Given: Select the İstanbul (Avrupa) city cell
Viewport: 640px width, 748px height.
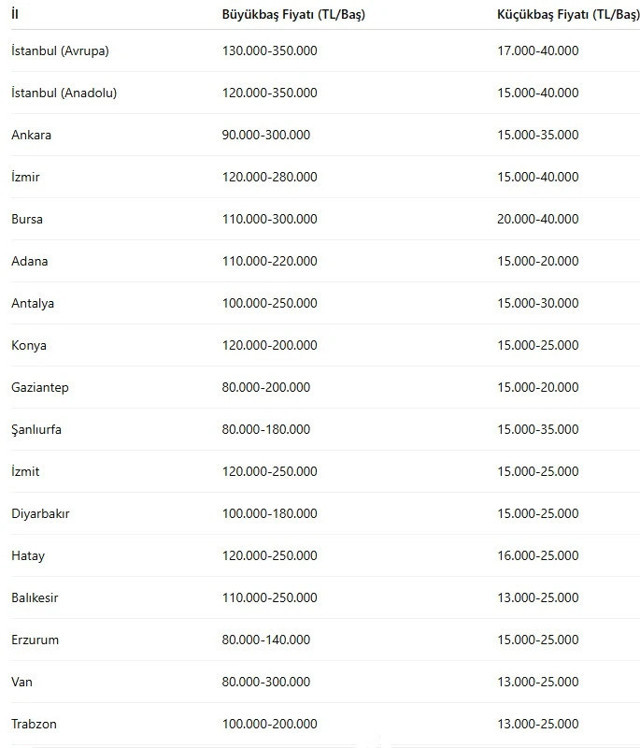Looking at the screenshot, I should (x=60, y=51).
